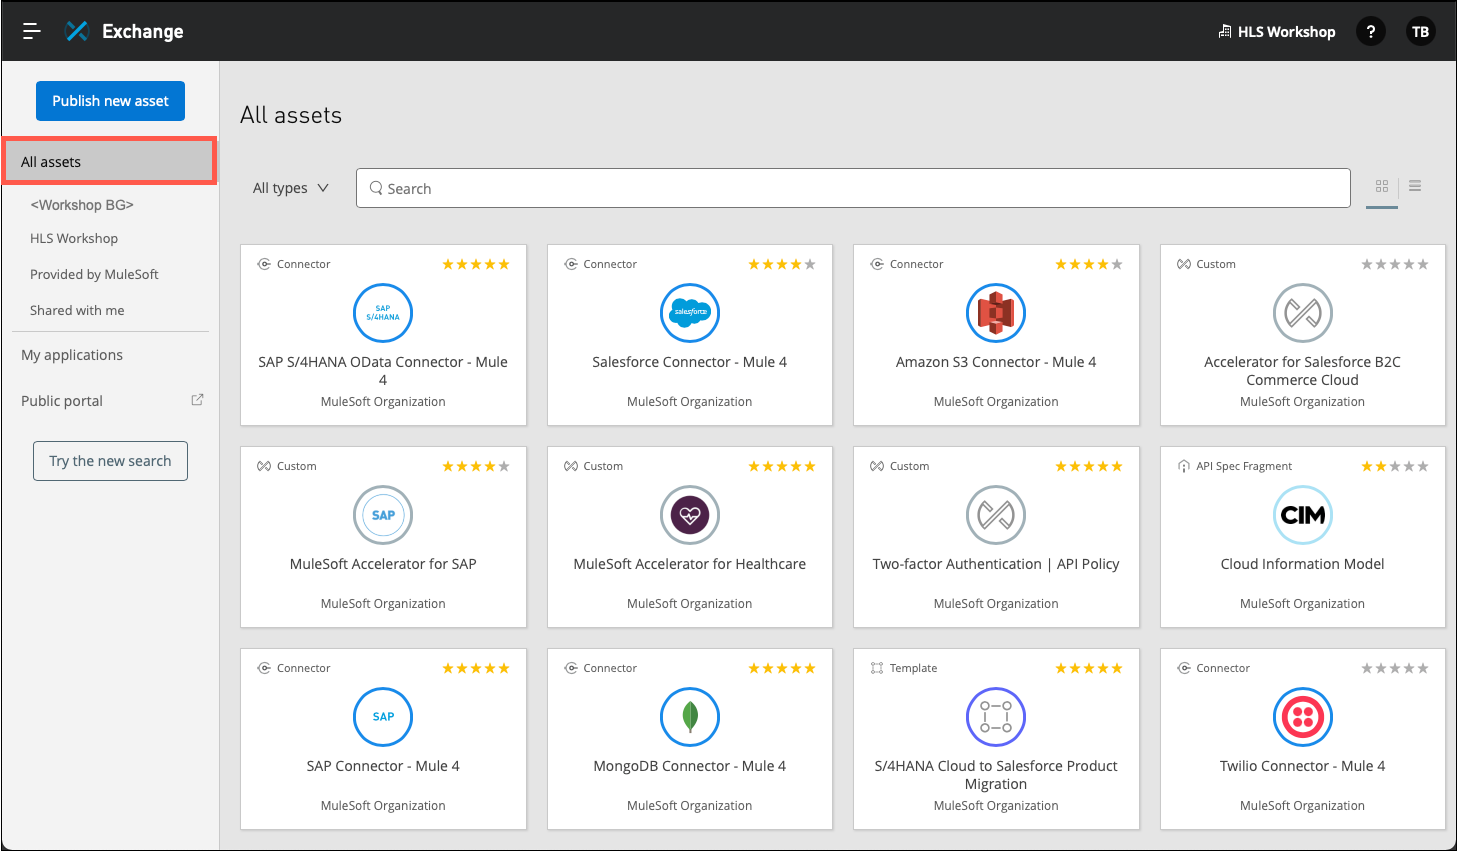The height and width of the screenshot is (851, 1457).
Task: Open the SAP Connector icon
Action: [383, 717]
